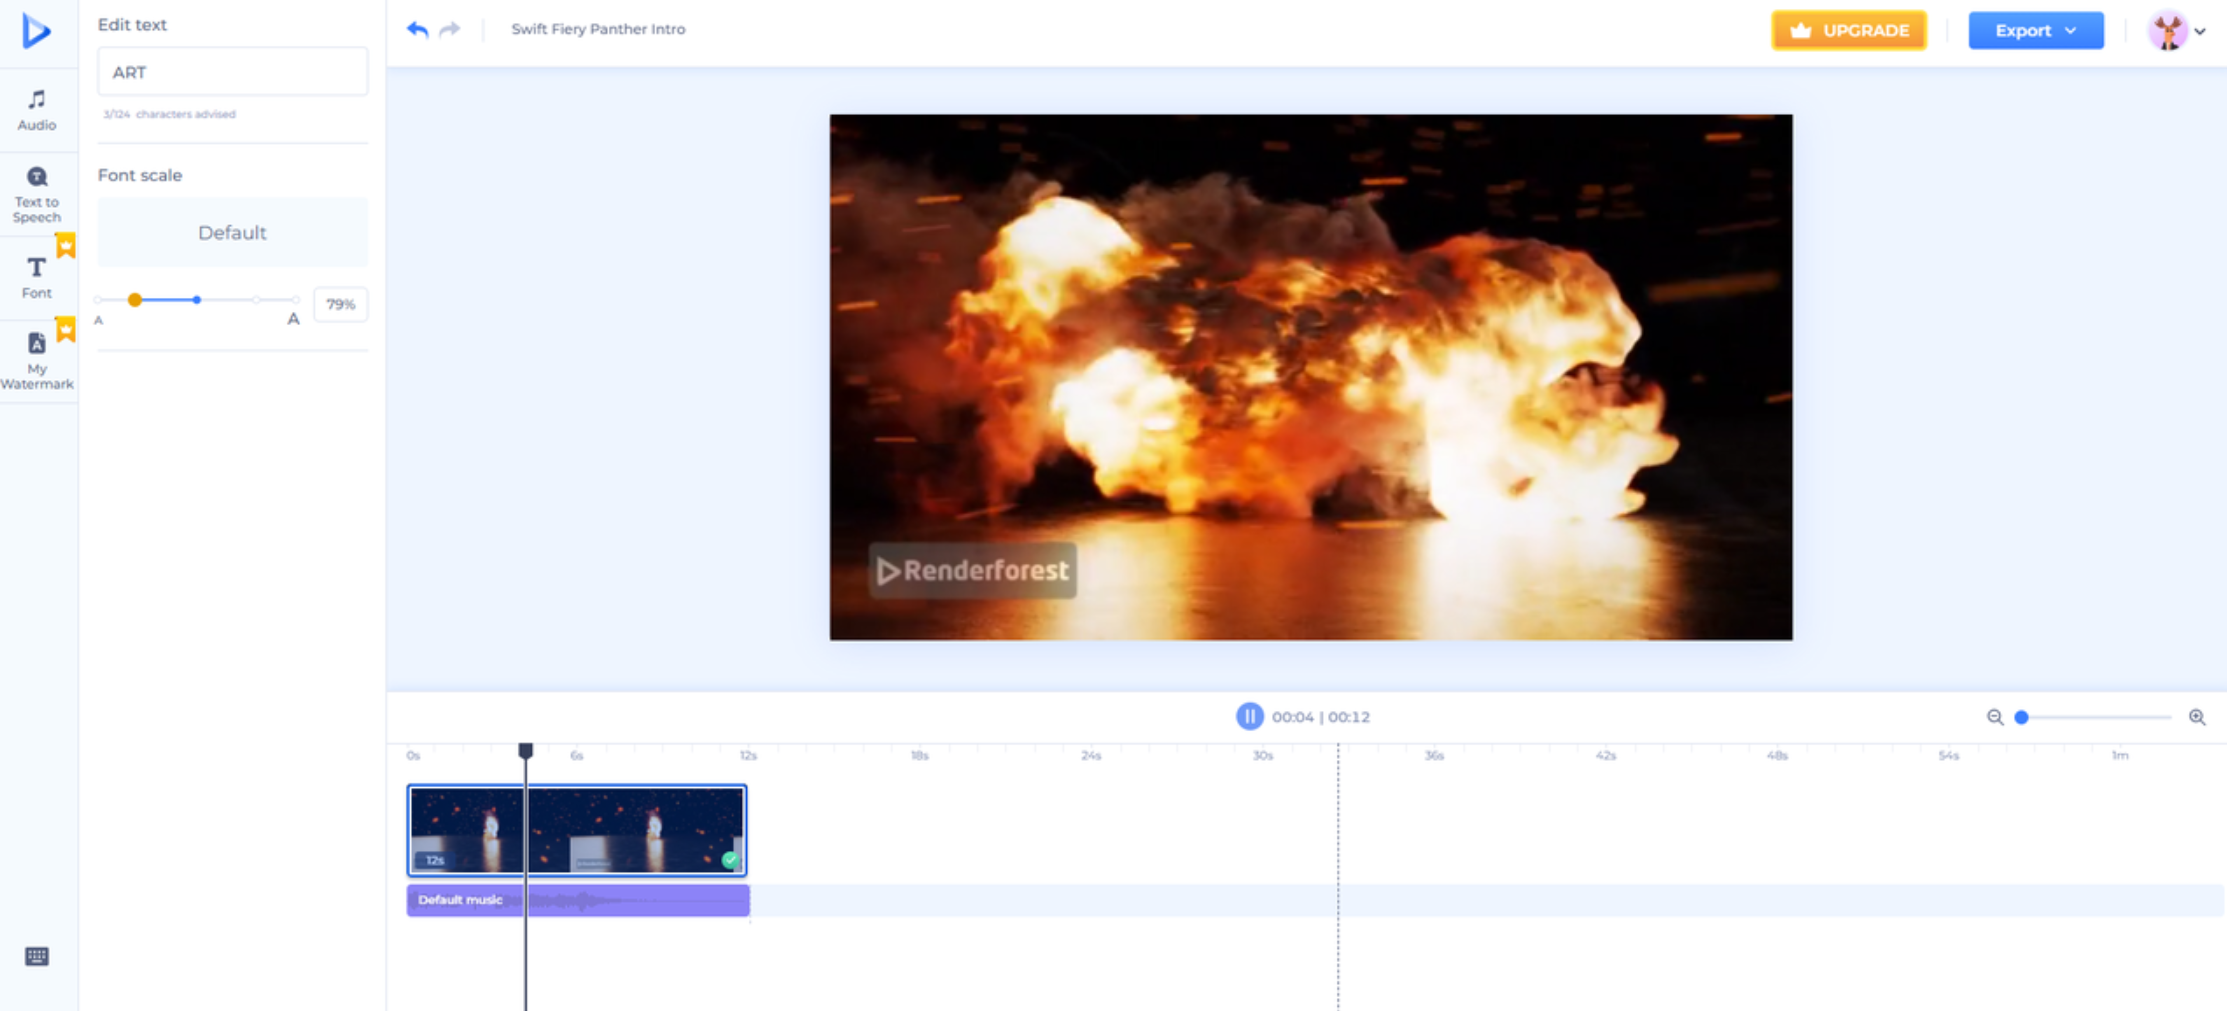Open the Text to Speech panel
Image resolution: width=2227 pixels, height=1011 pixels.
coord(37,195)
